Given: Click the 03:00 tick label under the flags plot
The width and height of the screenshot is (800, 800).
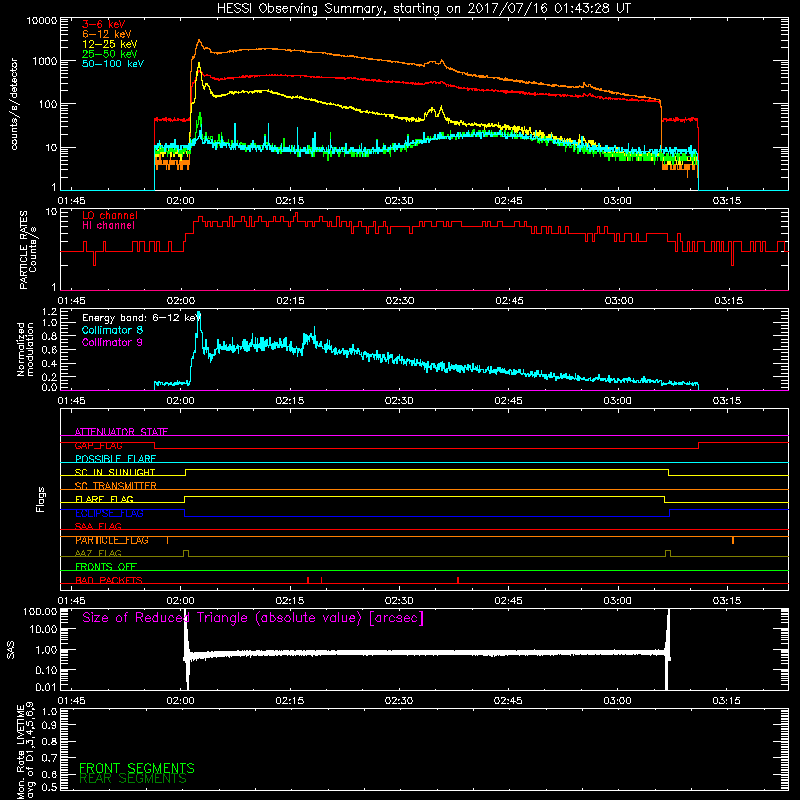Looking at the screenshot, I should (x=617, y=601).
